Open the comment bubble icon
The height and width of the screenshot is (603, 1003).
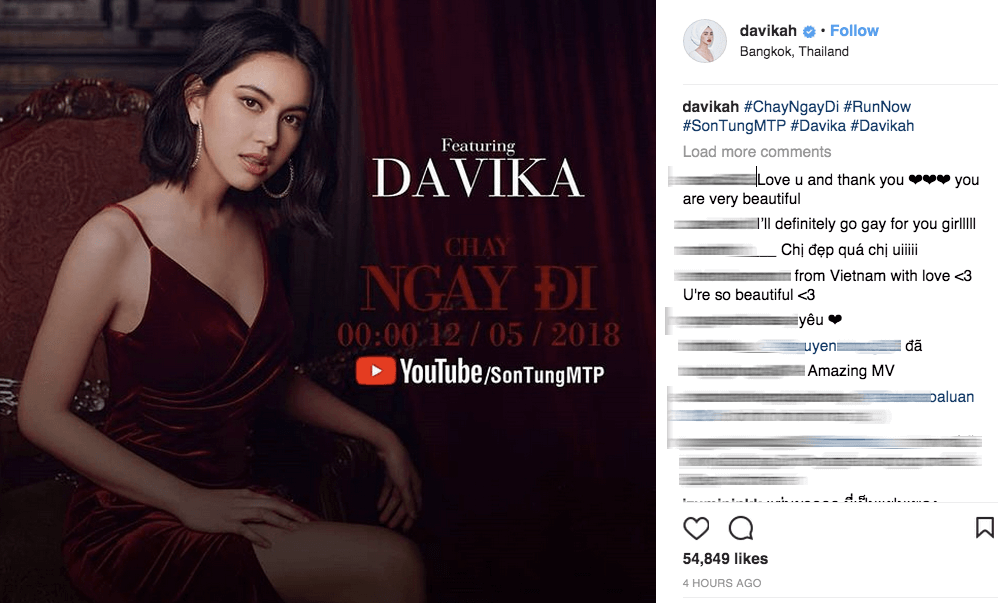click(741, 528)
